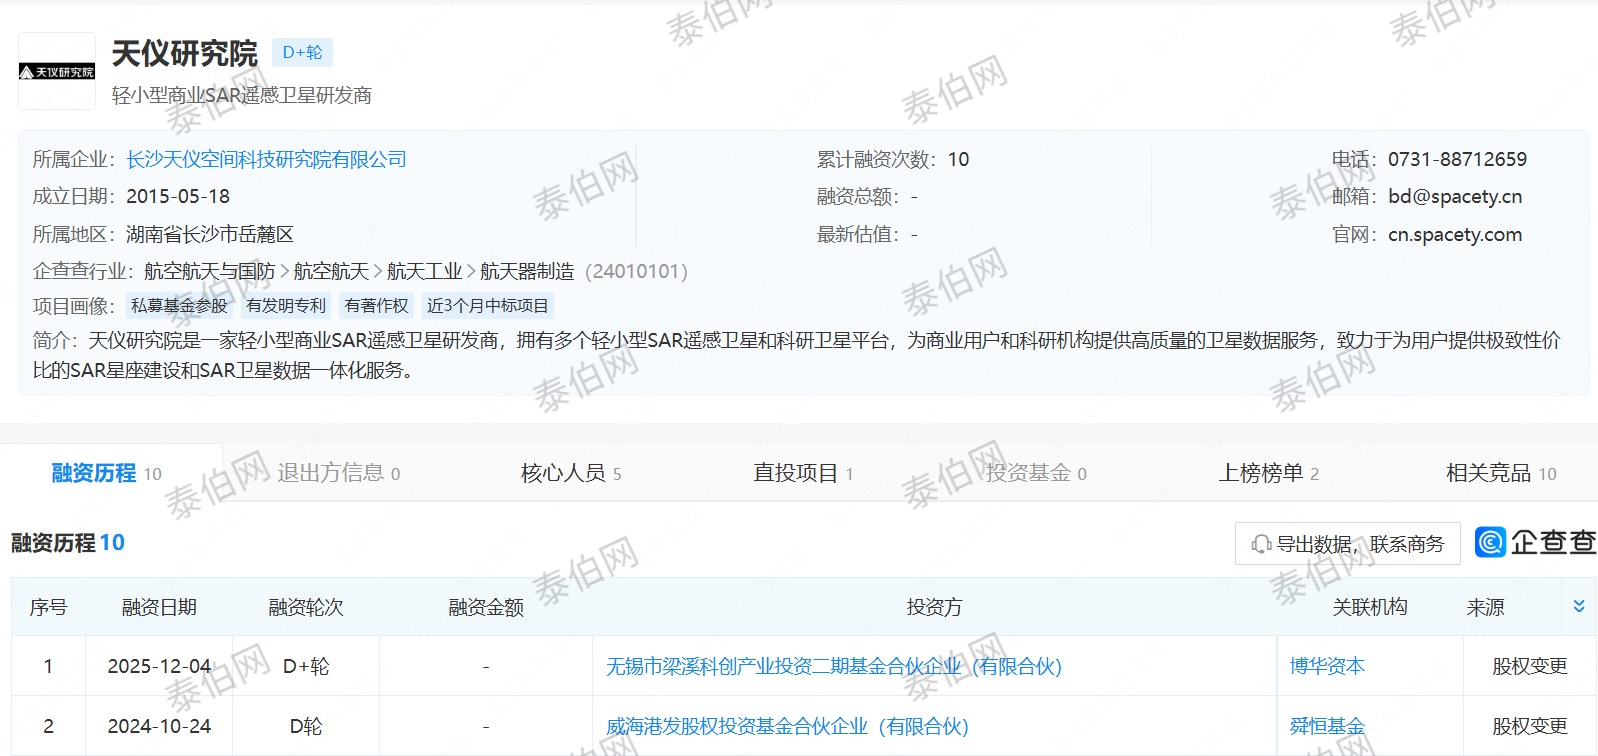Click the 企查查 brand logo icon
The width and height of the screenshot is (1598, 756).
[1491, 542]
